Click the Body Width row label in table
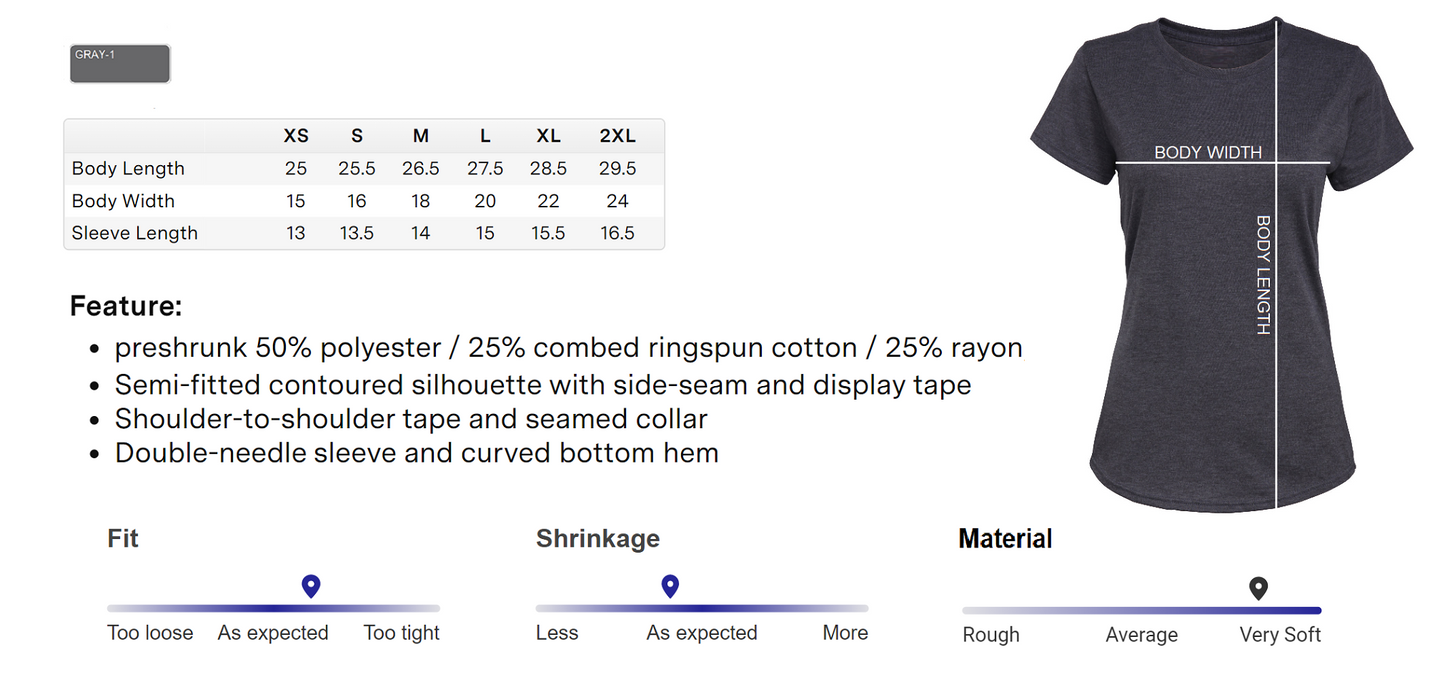The image size is (1445, 677). 123,201
